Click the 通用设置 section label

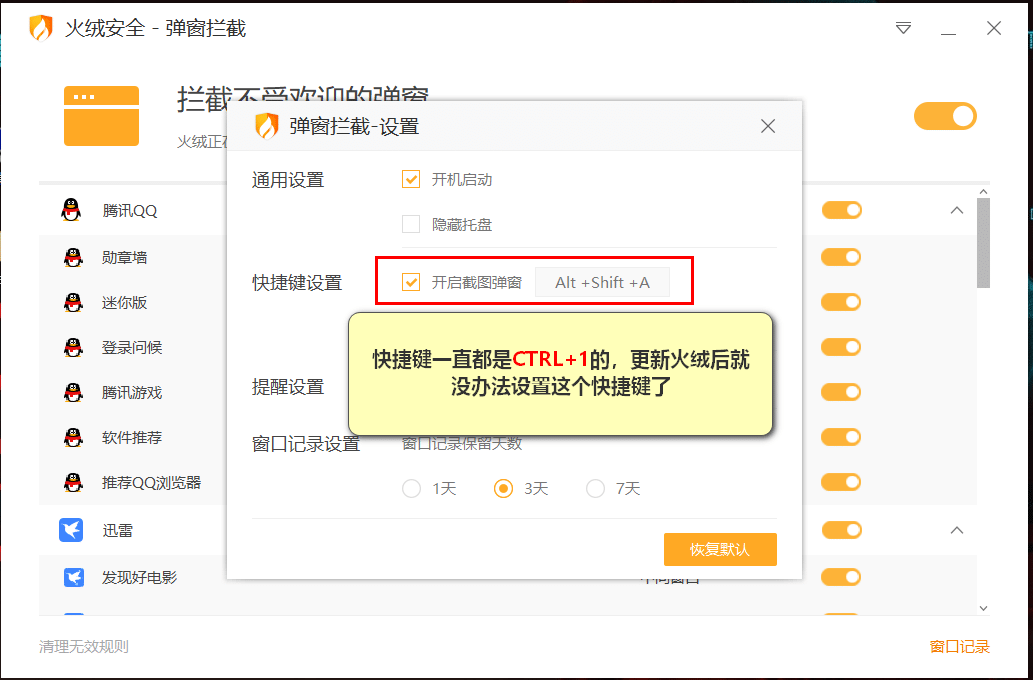click(x=288, y=180)
